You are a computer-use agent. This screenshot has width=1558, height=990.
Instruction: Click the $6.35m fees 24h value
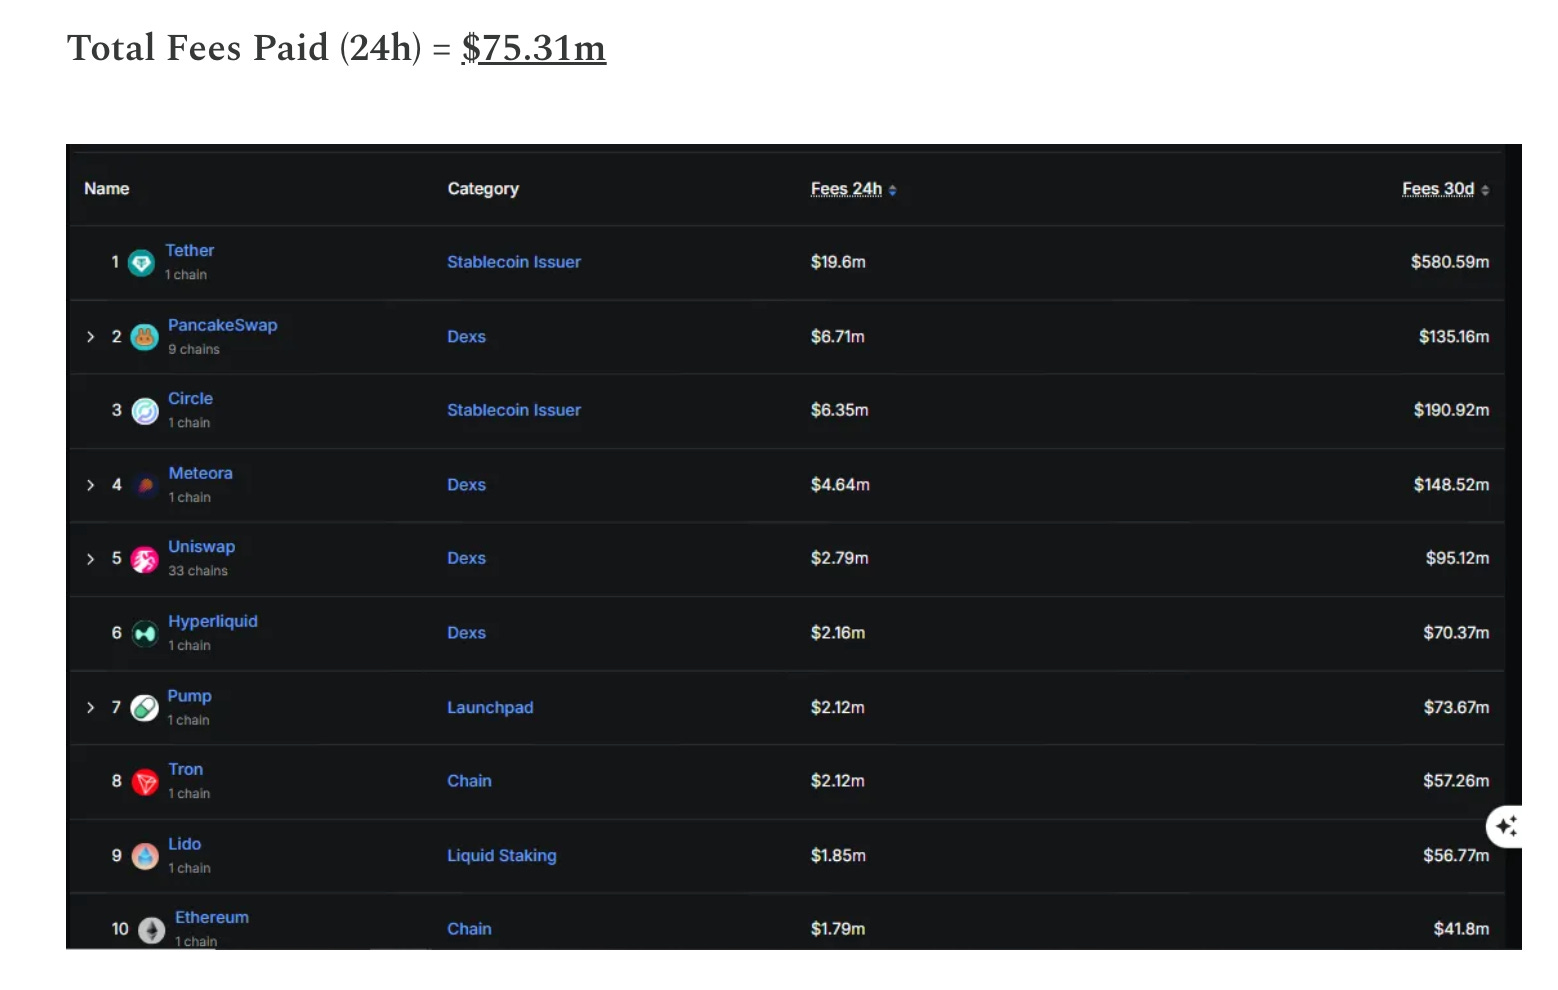click(x=840, y=410)
